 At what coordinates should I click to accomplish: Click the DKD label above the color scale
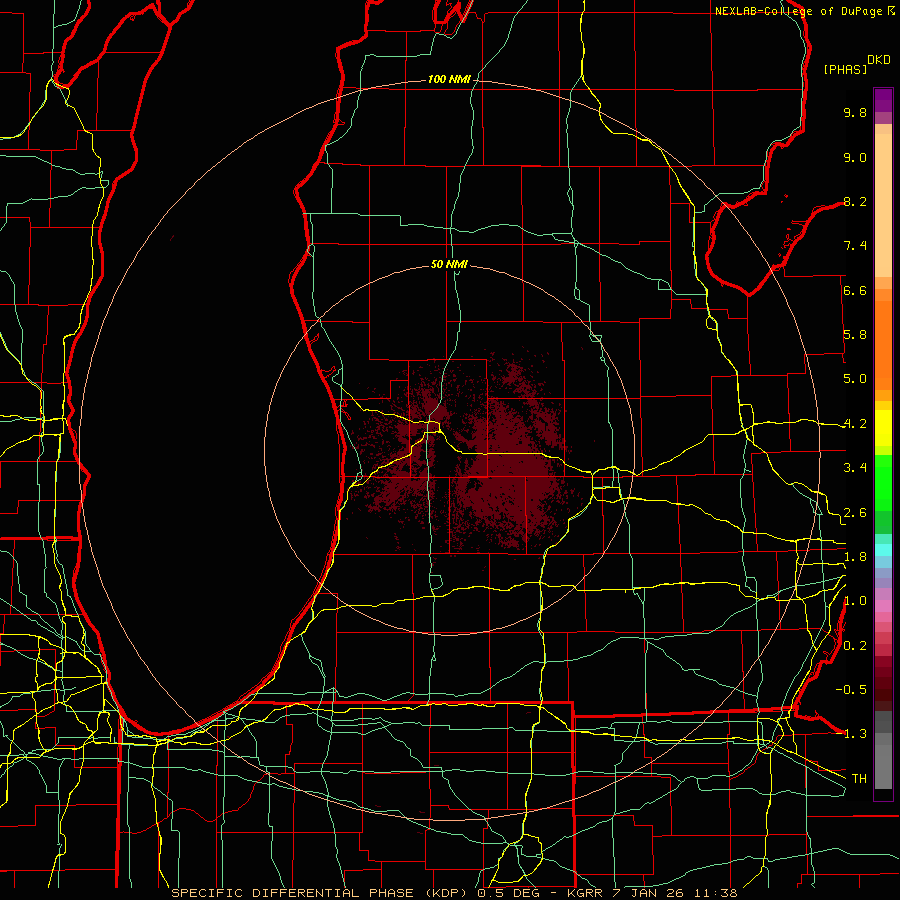(879, 60)
